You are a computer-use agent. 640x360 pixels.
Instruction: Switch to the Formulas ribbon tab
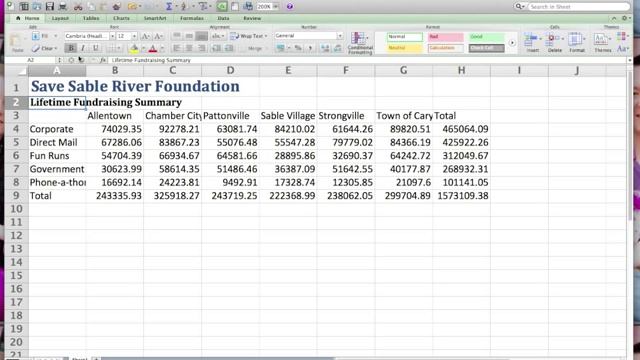point(191,18)
